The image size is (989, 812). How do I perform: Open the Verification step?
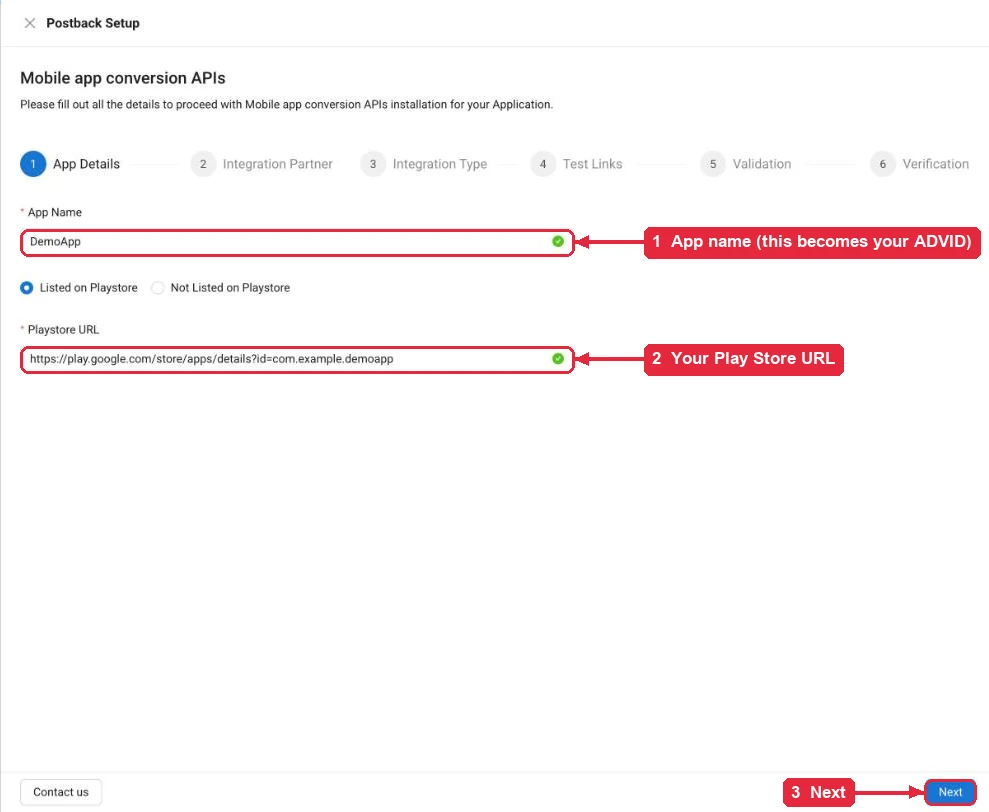click(x=920, y=164)
